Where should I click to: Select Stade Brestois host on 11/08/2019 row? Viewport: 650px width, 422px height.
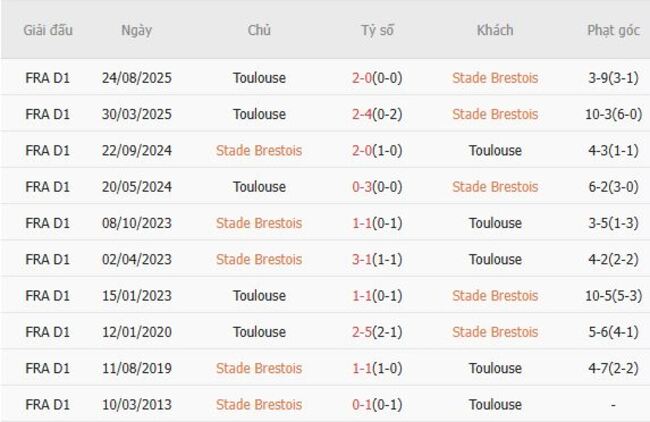[259, 368]
